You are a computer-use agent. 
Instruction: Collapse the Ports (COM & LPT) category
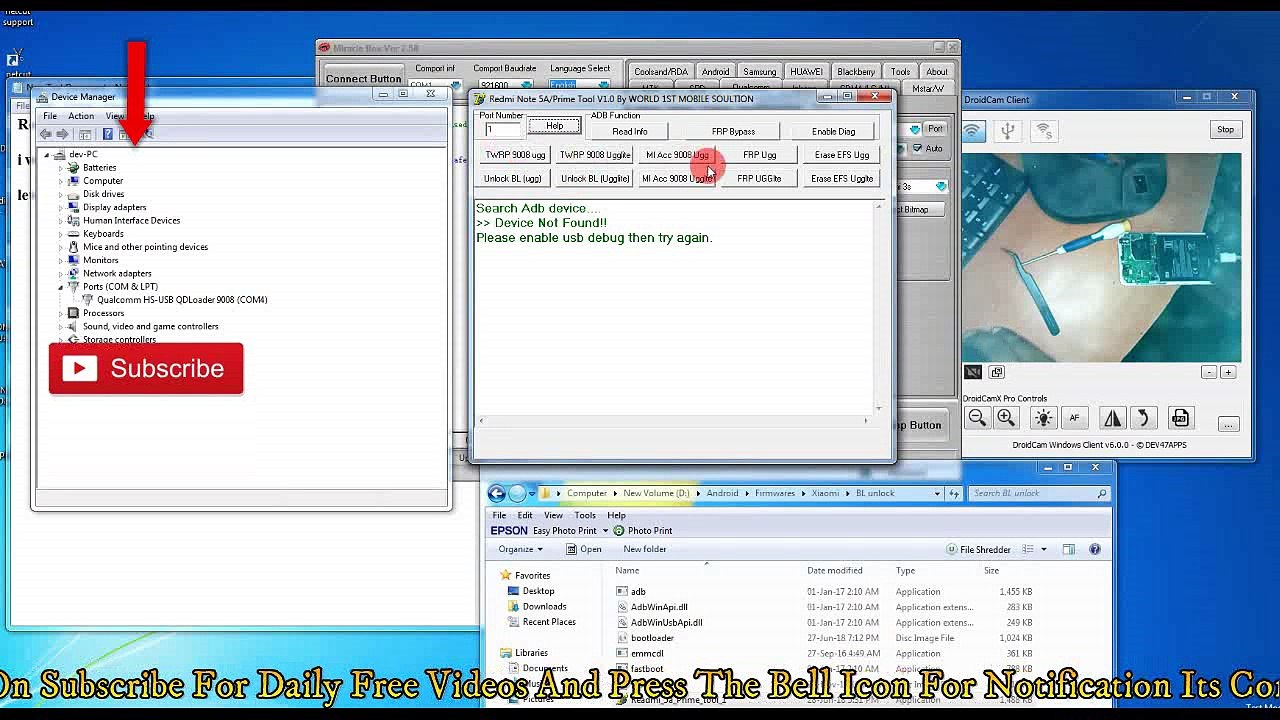(61, 287)
